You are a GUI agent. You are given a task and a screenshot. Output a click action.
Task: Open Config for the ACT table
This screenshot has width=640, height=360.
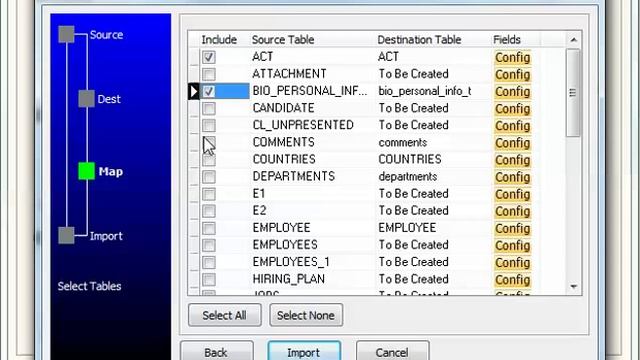point(513,58)
